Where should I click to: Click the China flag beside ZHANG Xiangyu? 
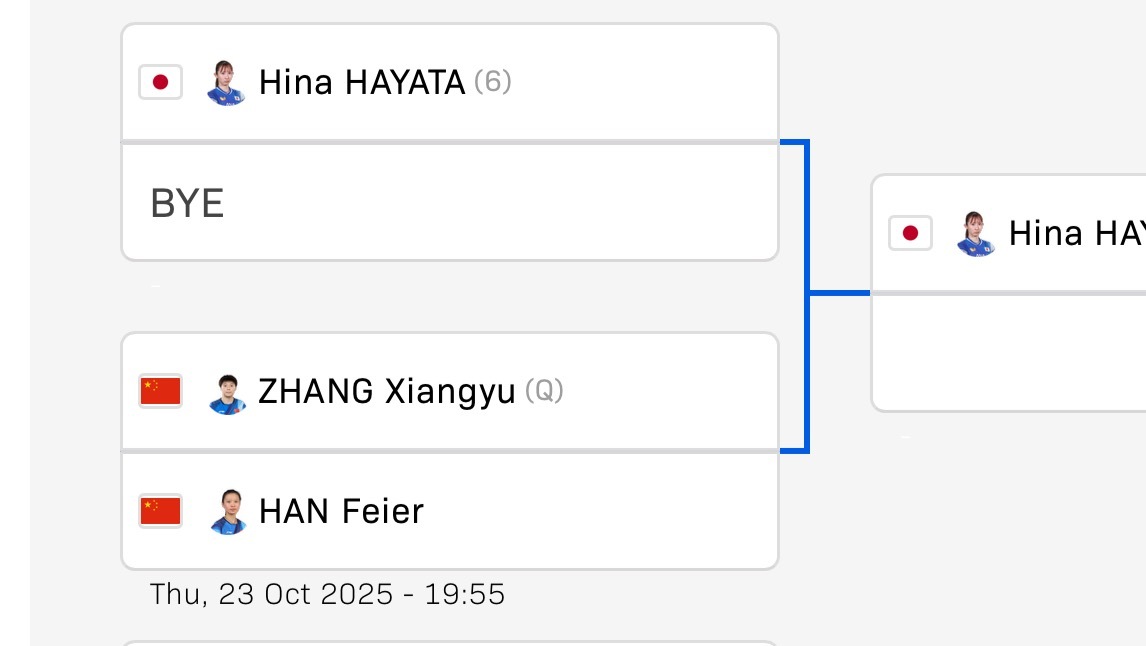160,391
